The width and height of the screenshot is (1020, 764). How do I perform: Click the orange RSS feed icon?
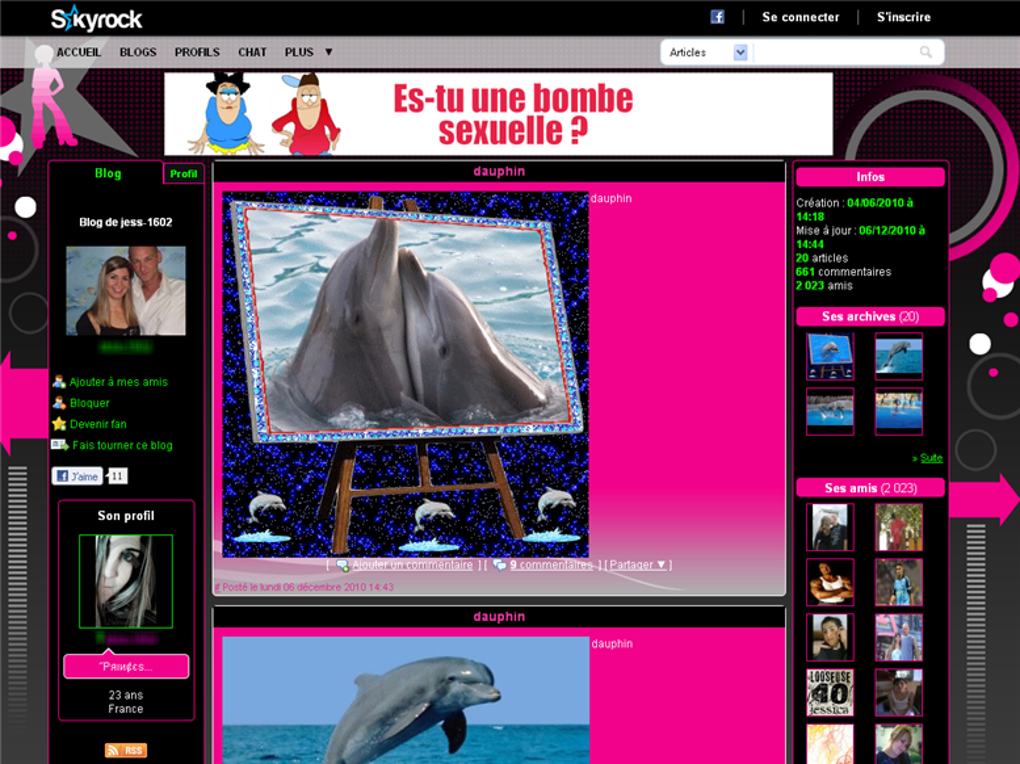(x=126, y=750)
